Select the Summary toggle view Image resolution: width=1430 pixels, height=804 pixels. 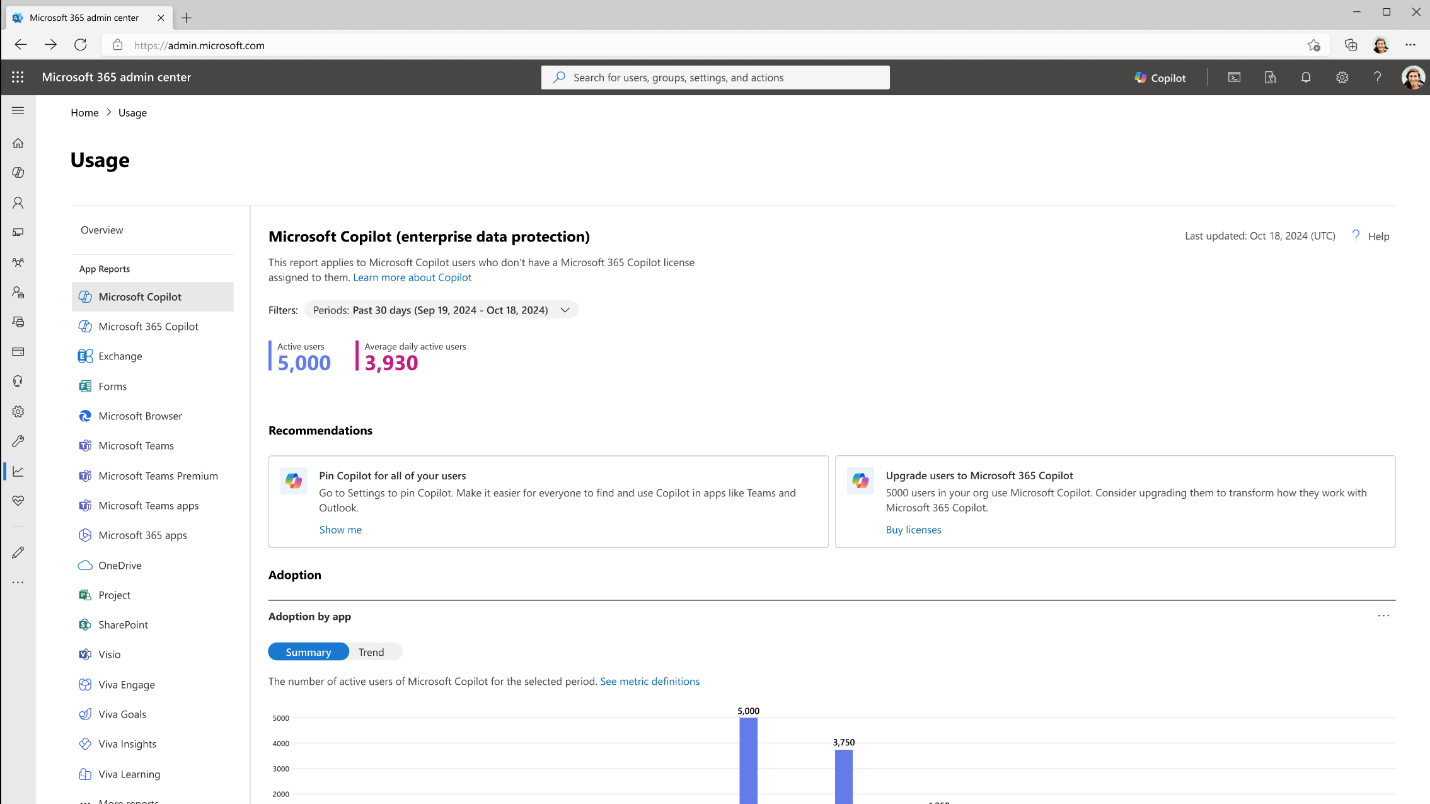[308, 652]
